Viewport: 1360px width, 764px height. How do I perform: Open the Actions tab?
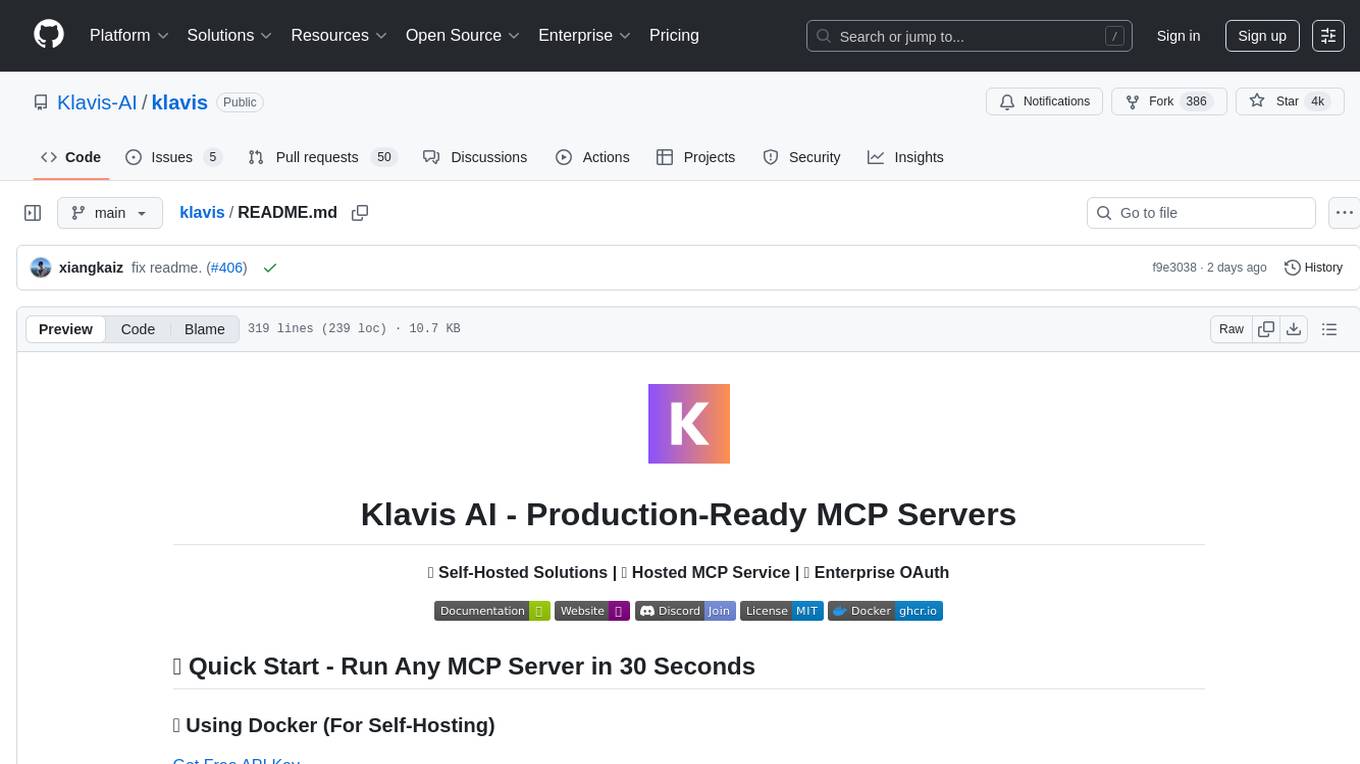[593, 157]
